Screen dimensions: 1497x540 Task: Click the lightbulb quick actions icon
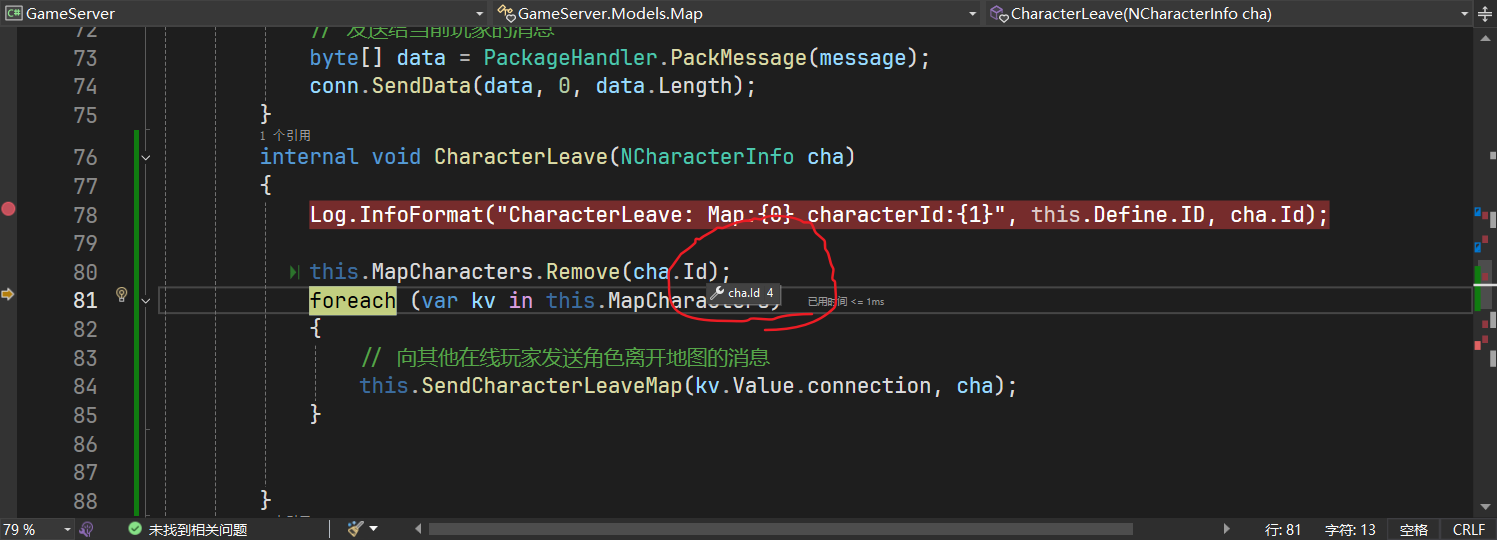point(122,295)
